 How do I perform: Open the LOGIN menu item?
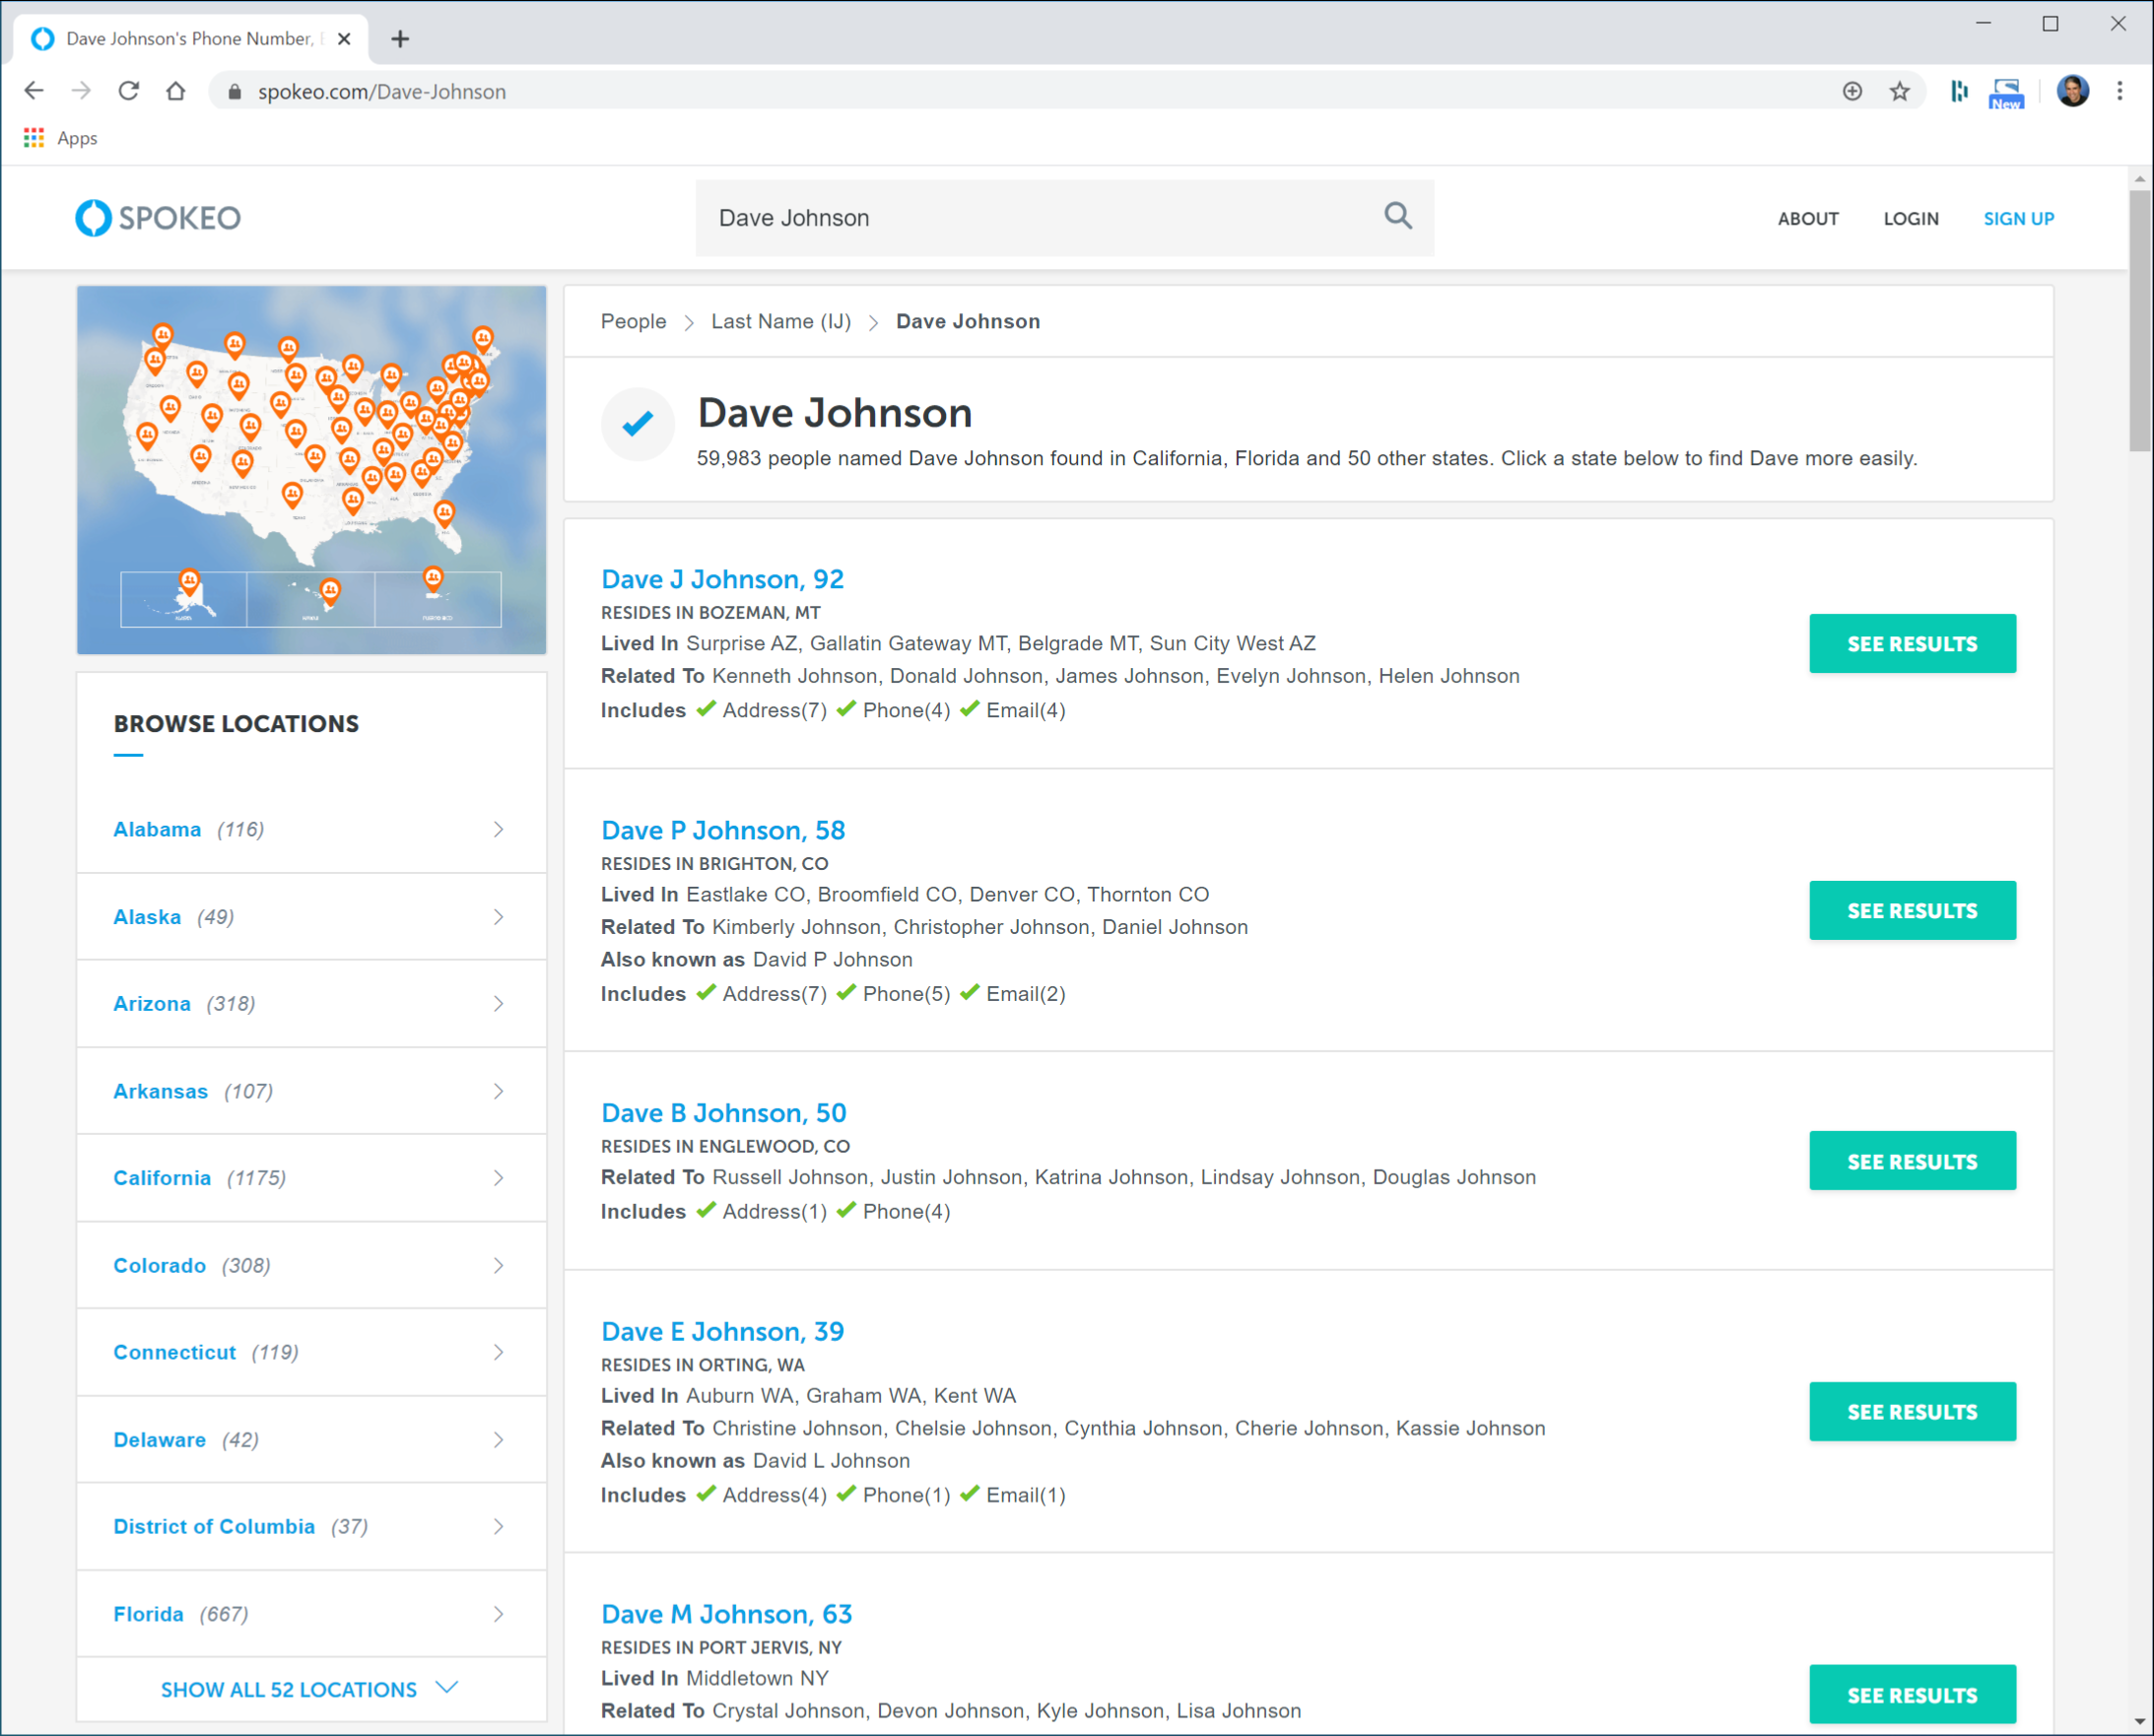point(1912,218)
